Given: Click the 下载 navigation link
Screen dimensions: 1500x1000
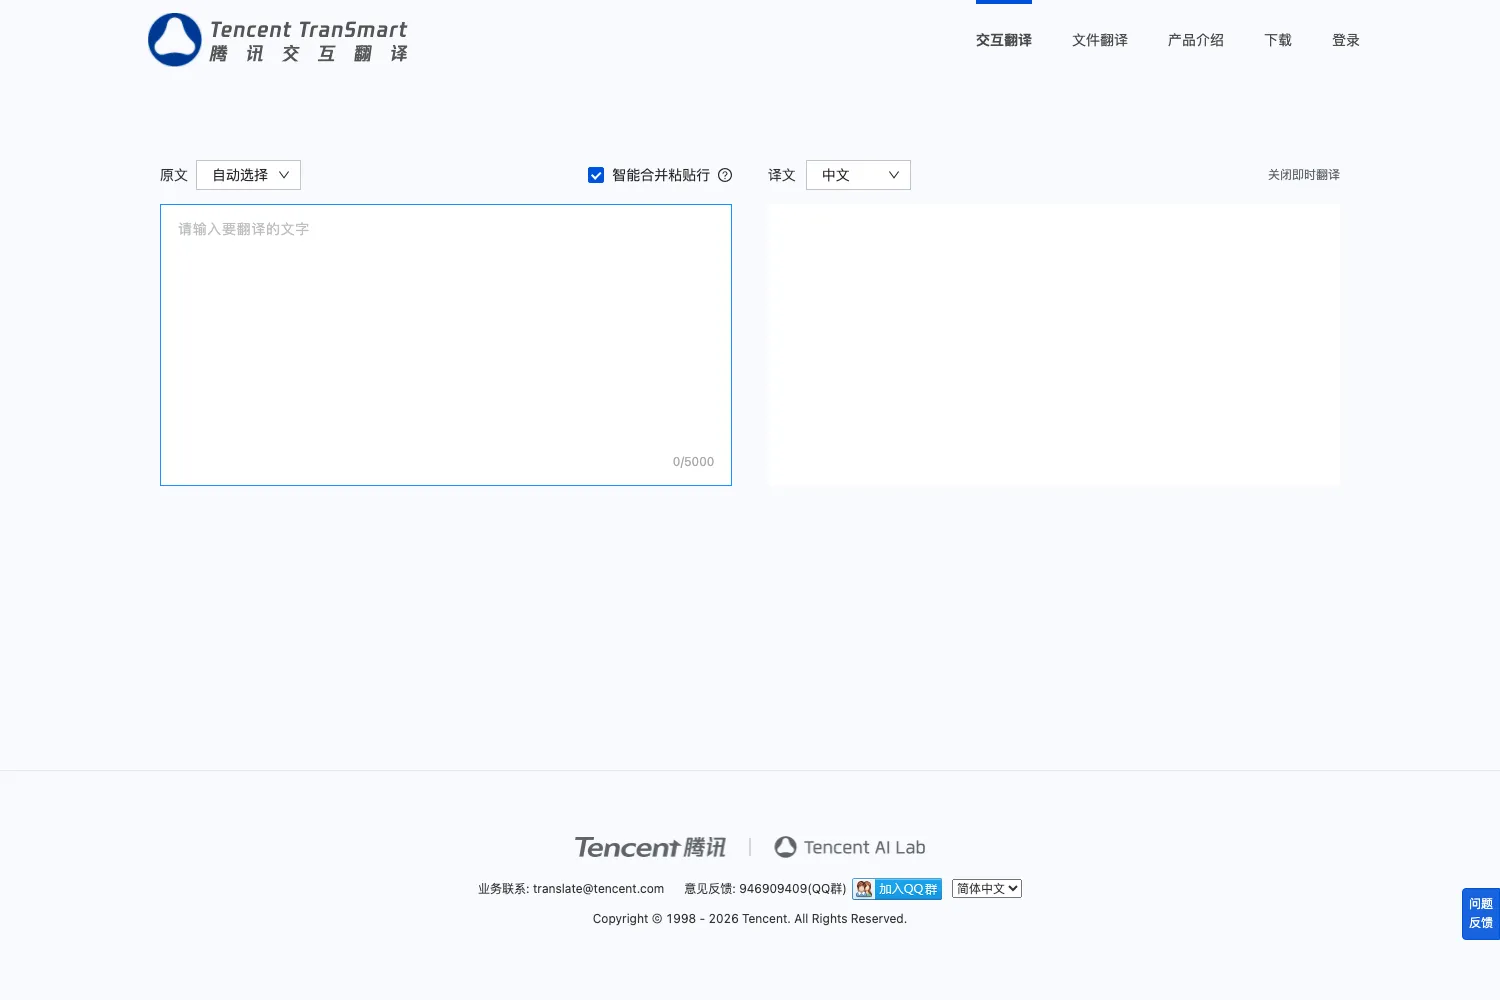Looking at the screenshot, I should tap(1278, 40).
